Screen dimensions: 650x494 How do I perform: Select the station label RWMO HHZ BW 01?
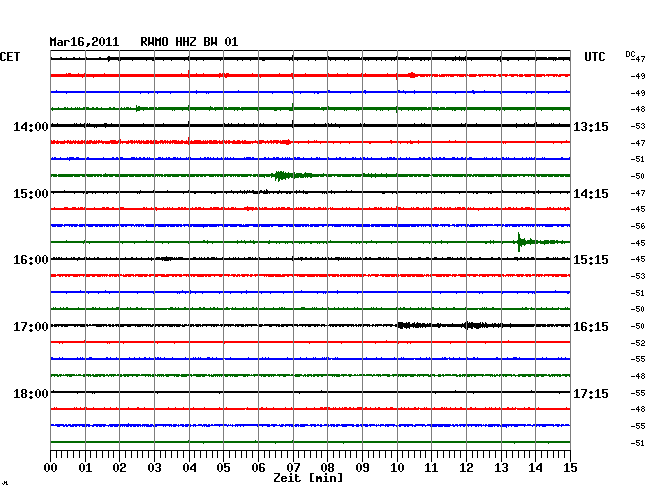[x=189, y=42]
